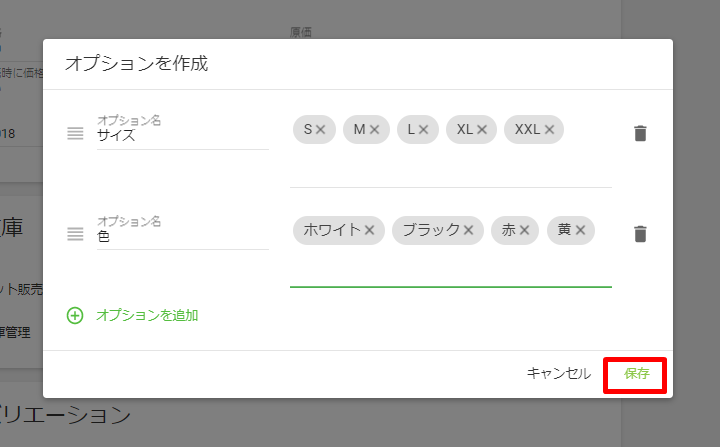Image resolution: width=720 pixels, height=447 pixels.
Task: Click the 保存 button
Action: 636,373
